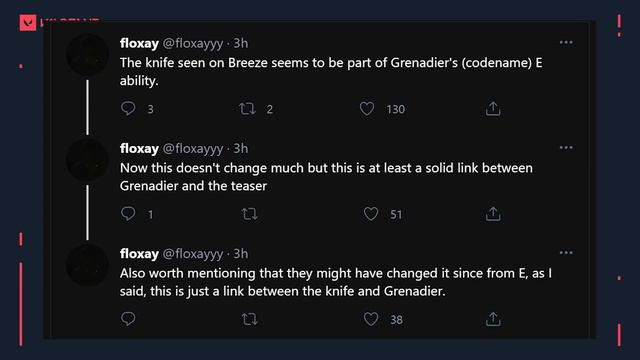Retweet the third tweet about knife and Grenadier
This screenshot has height=360, width=640.
249,319
